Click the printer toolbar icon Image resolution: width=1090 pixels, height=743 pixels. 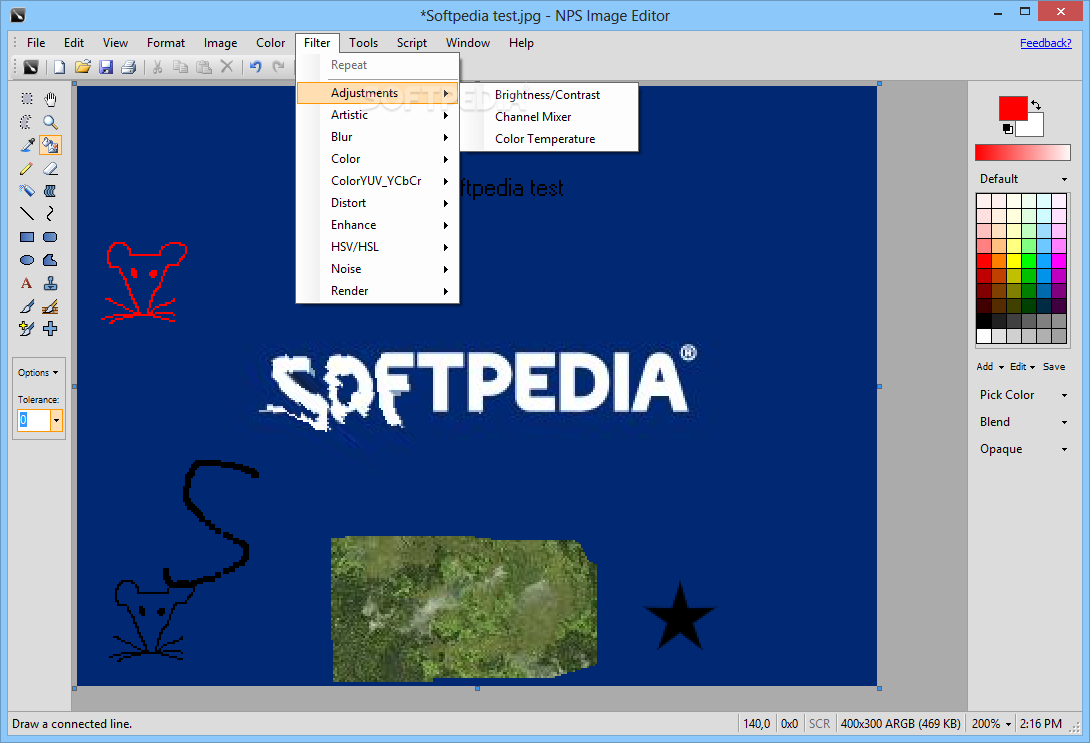coord(129,67)
